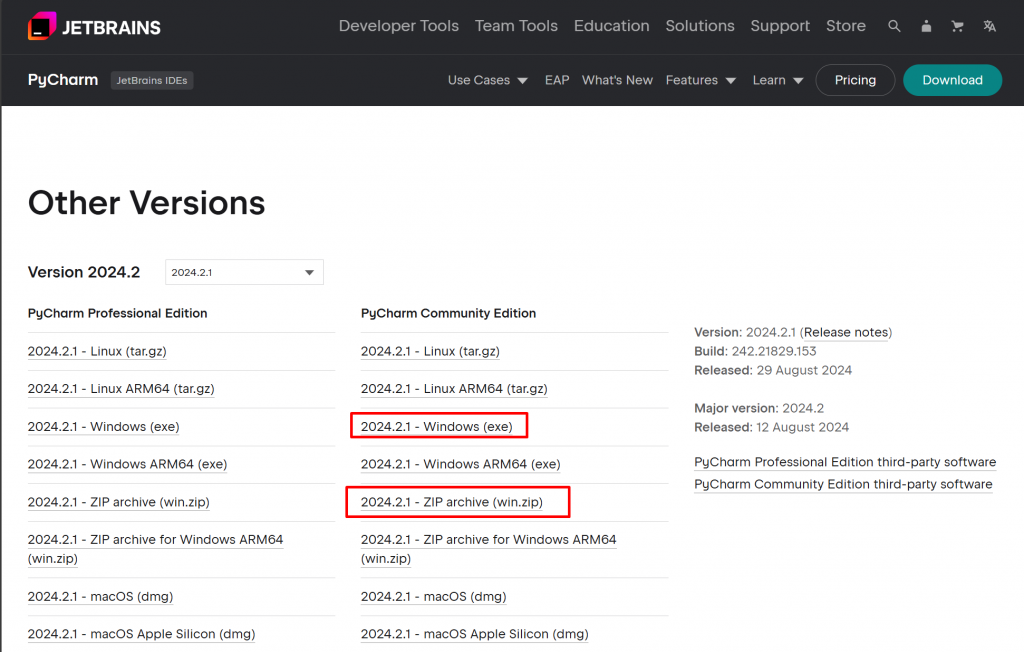Open the Team Tools menu
Viewport: 1024px width, 652px height.
pos(516,26)
